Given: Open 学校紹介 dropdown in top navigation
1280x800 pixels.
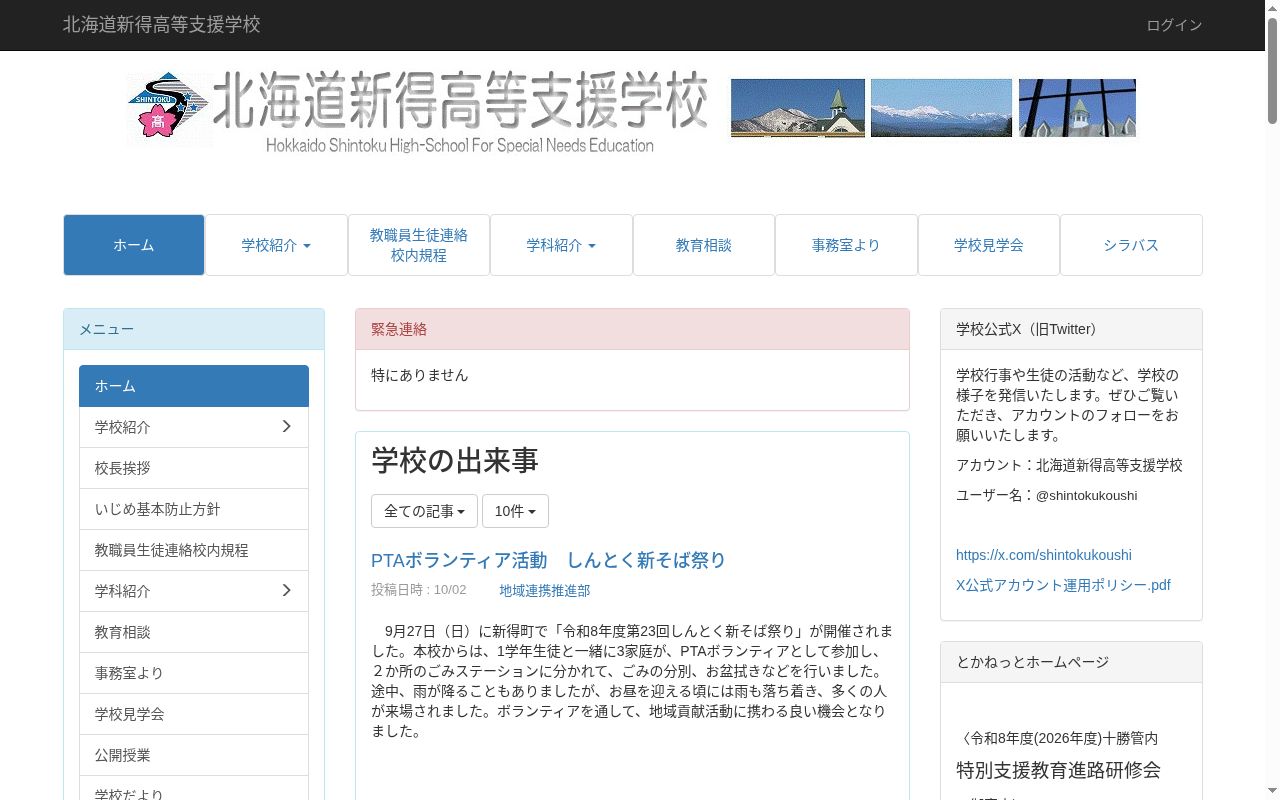Looking at the screenshot, I should point(276,245).
